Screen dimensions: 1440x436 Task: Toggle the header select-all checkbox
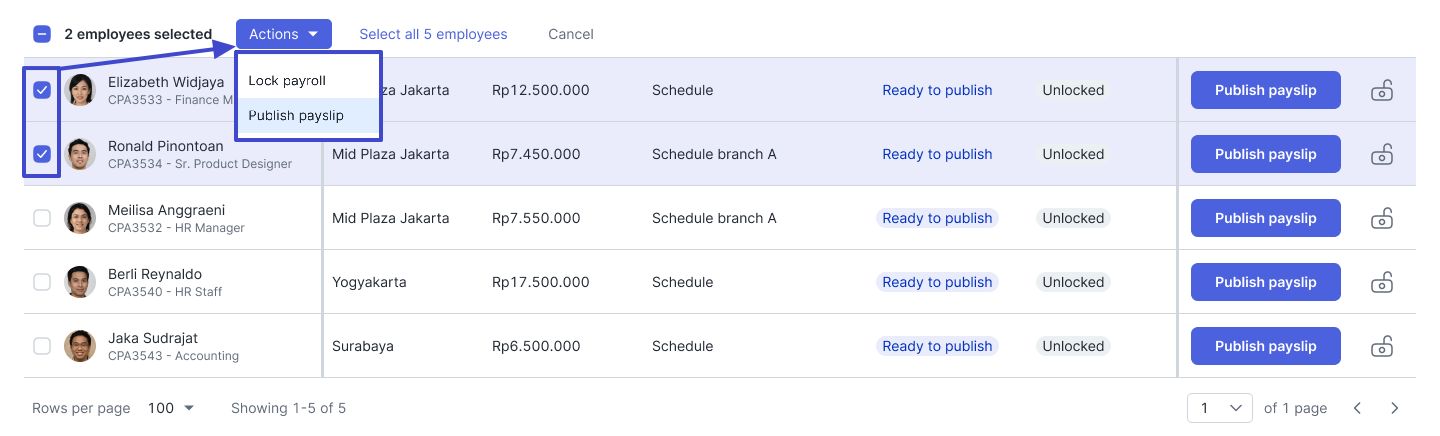[x=42, y=34]
